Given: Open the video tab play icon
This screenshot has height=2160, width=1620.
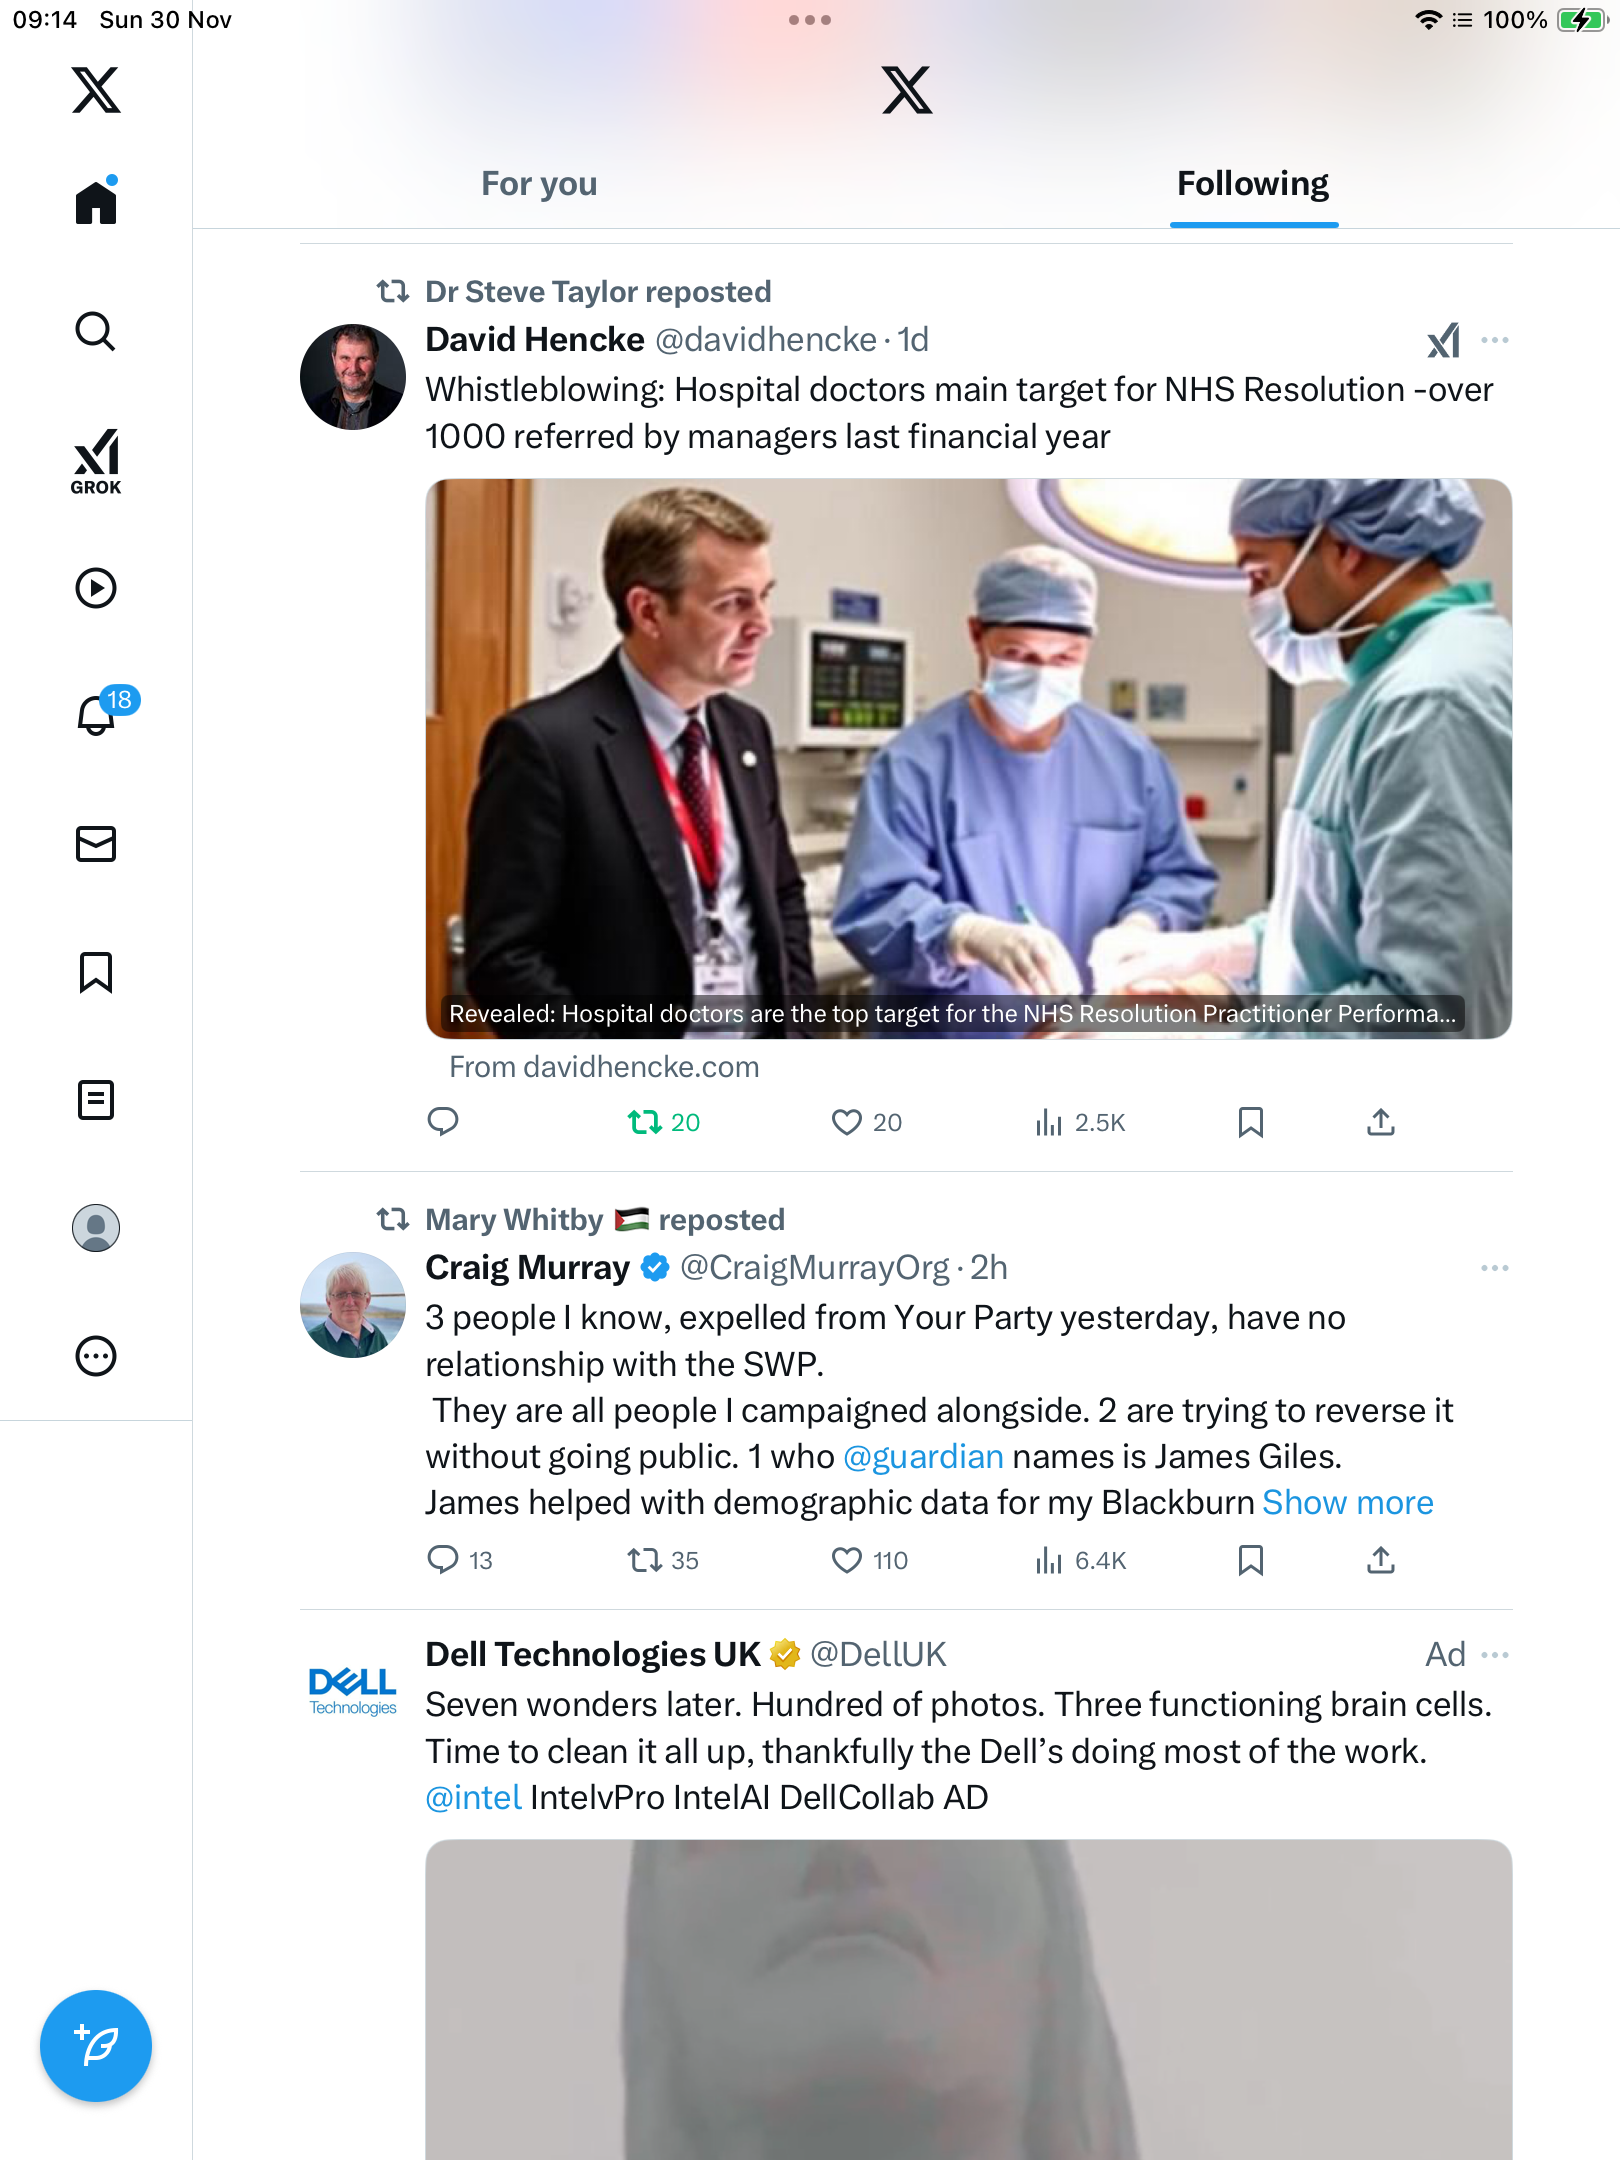Looking at the screenshot, I should tap(96, 588).
